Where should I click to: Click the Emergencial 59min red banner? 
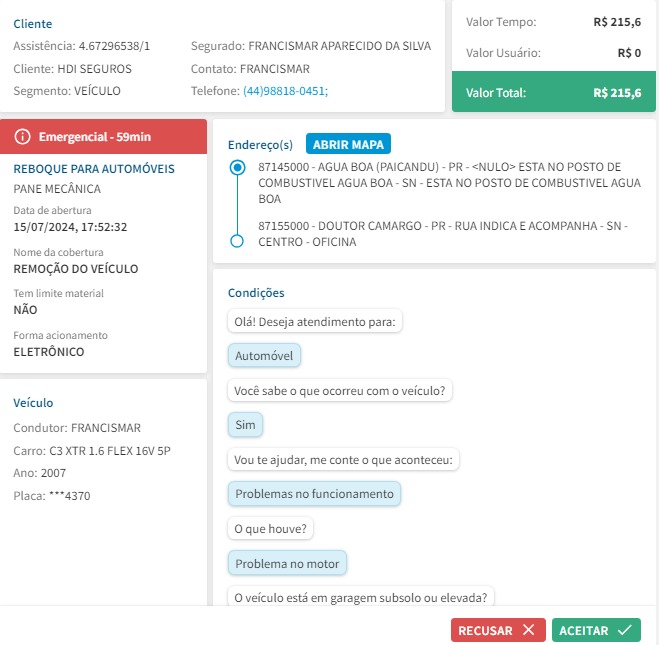point(104,136)
